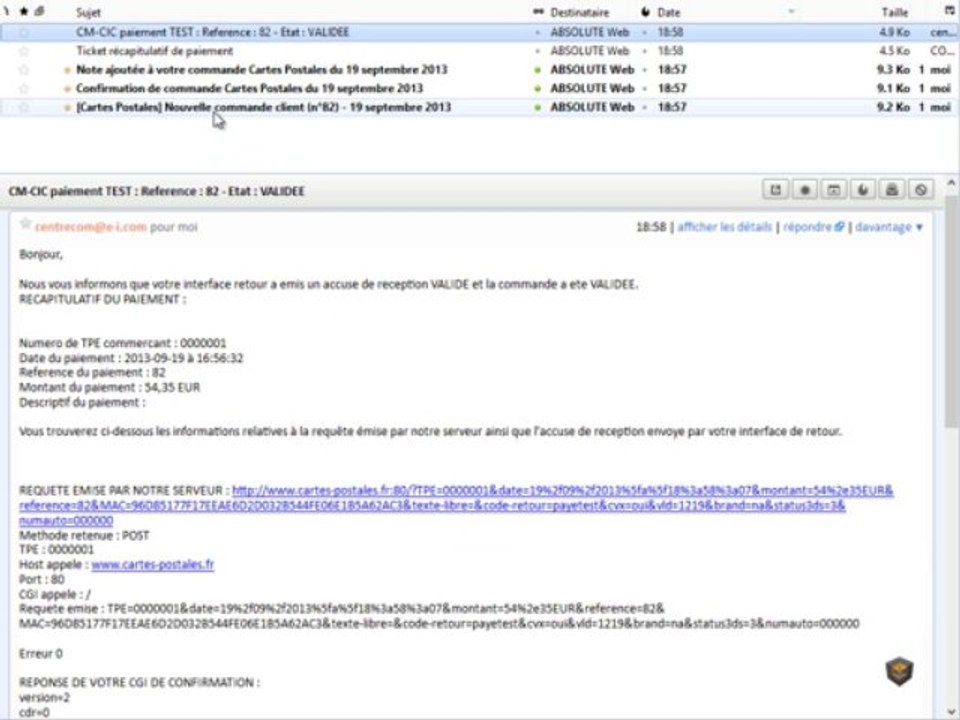Click the reply-all icon beside 'répondre'
The width and height of the screenshot is (960, 720).
coord(839,227)
